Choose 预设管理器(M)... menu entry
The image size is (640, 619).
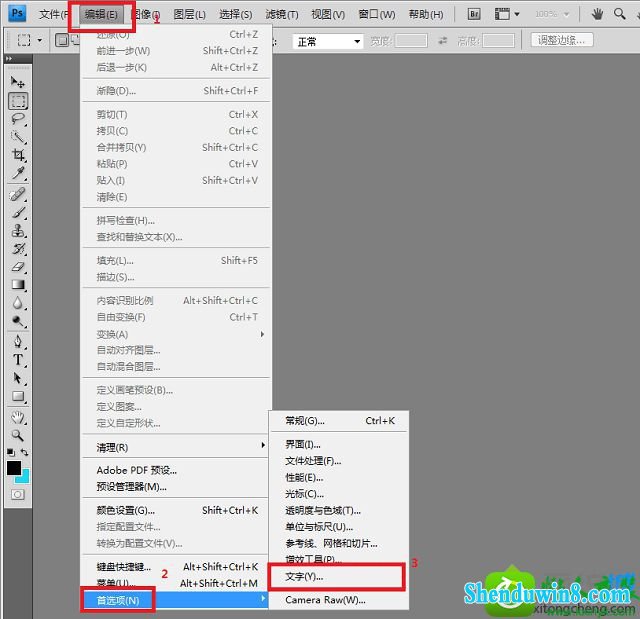click(175, 486)
